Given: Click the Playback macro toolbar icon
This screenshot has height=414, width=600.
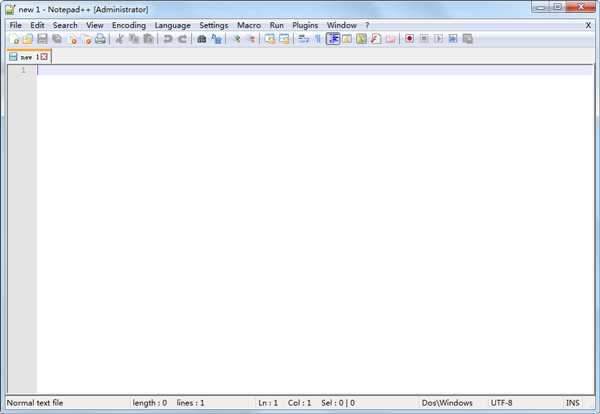Looking at the screenshot, I should (x=439, y=39).
